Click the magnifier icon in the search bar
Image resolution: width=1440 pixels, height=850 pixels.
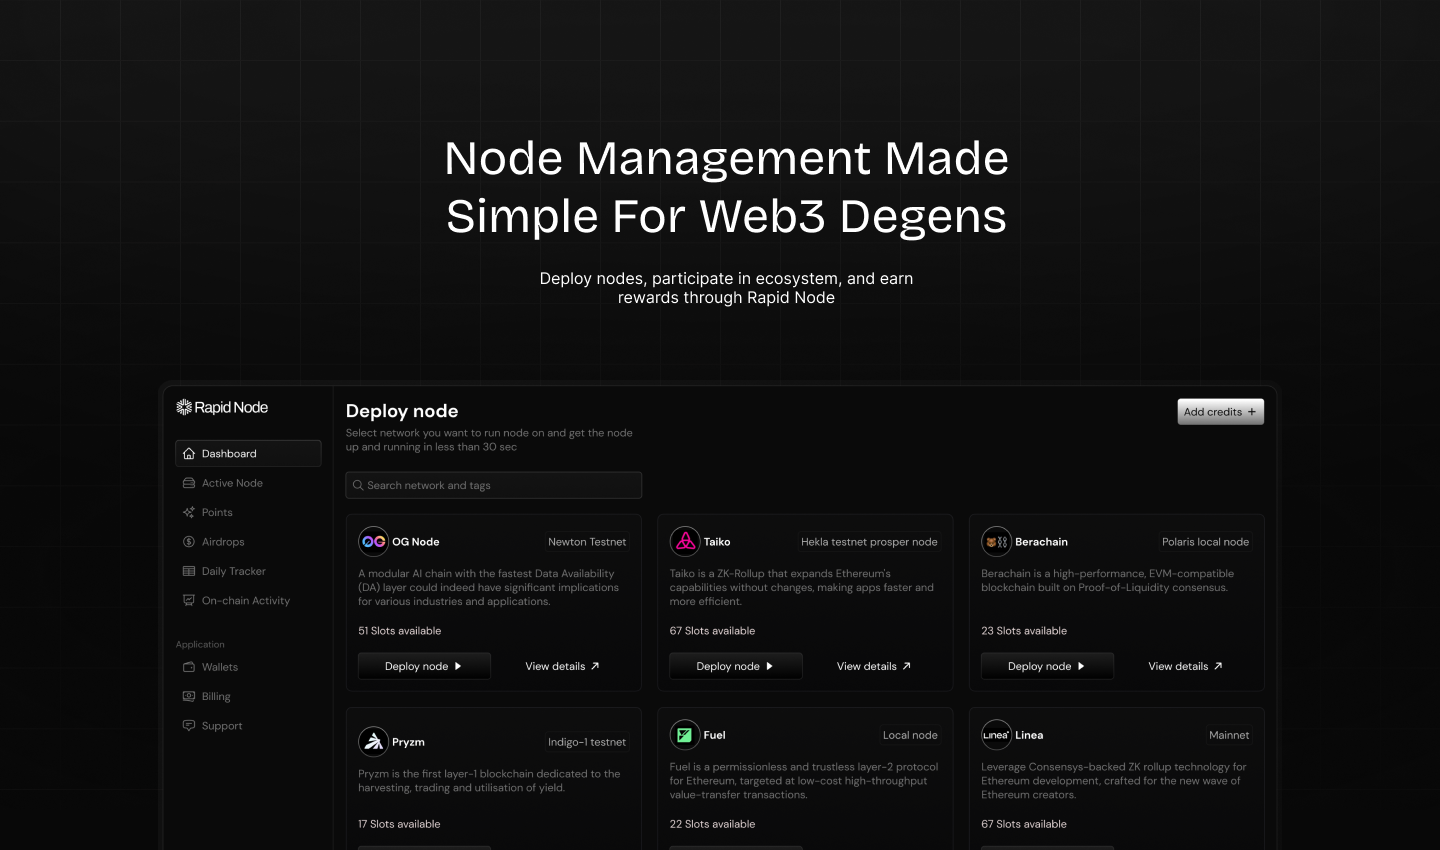[x=358, y=485]
